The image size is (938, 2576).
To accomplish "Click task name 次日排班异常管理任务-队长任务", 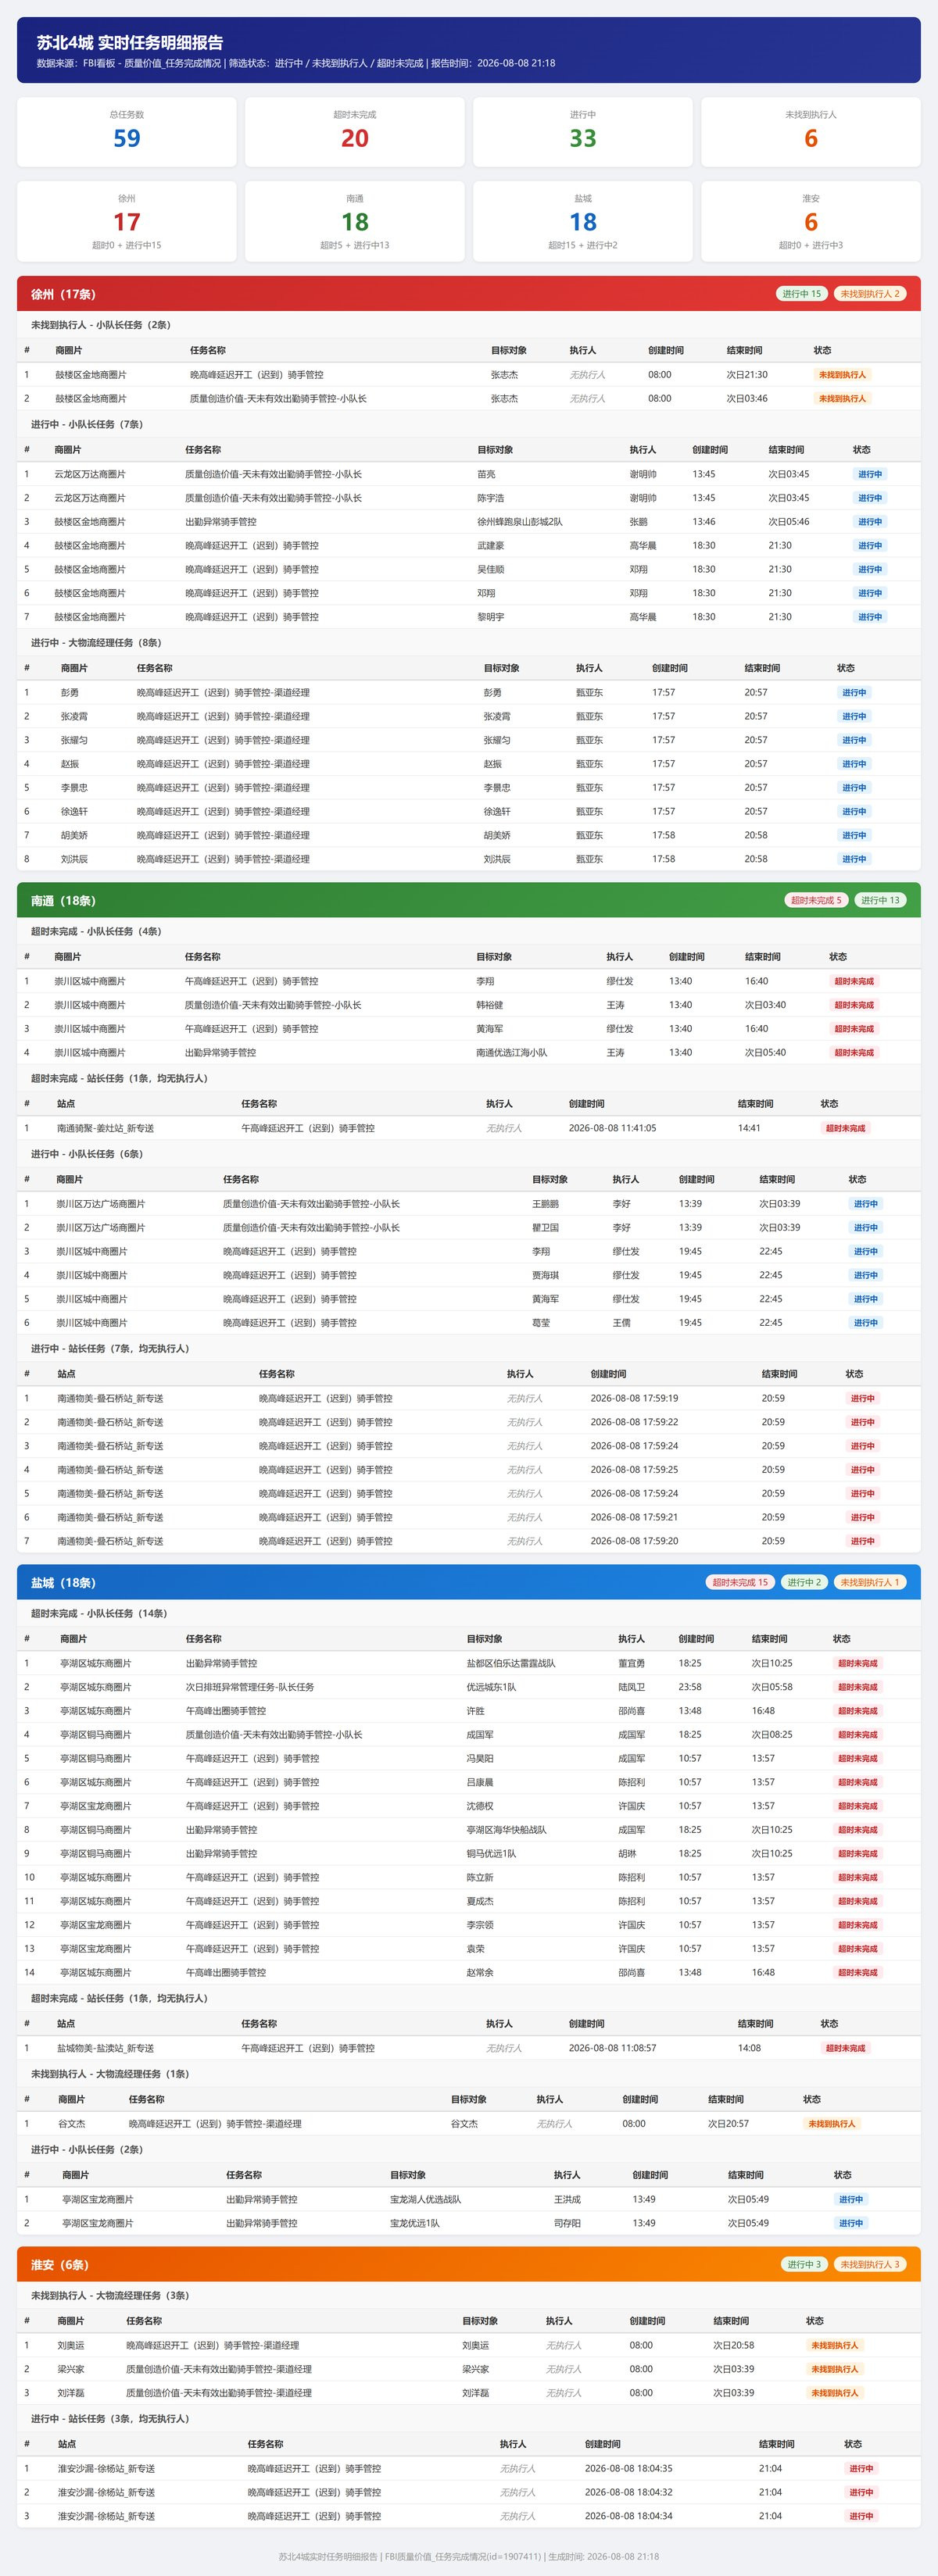I will [x=250, y=1687].
